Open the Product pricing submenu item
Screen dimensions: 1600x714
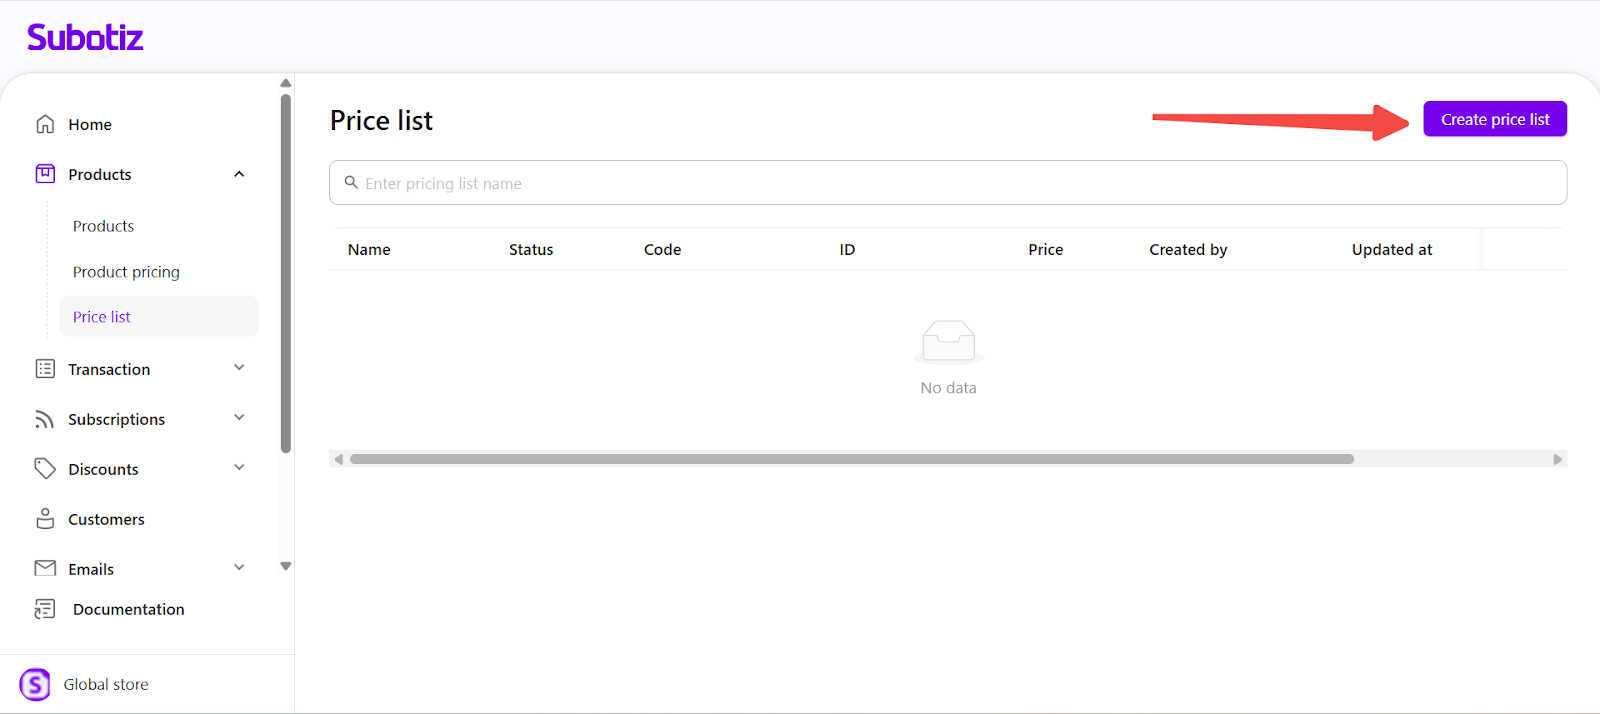click(x=126, y=272)
